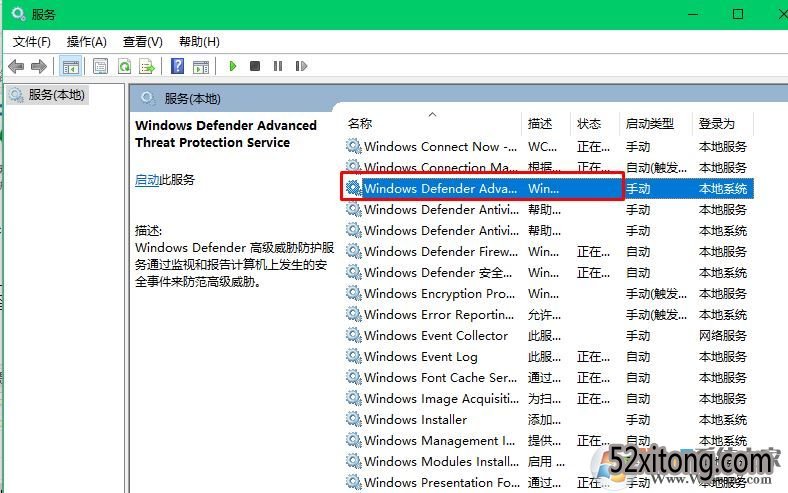Select the Windows Image Acquisiti... service row
The width and height of the screenshot is (788, 493).
coord(549,399)
